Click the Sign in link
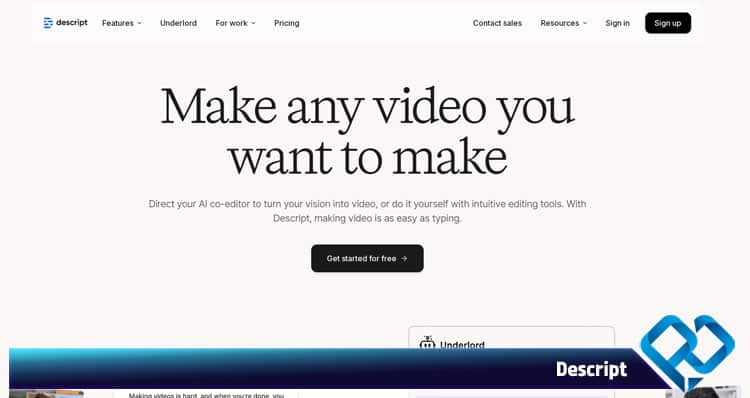The image size is (750, 398). 618,23
